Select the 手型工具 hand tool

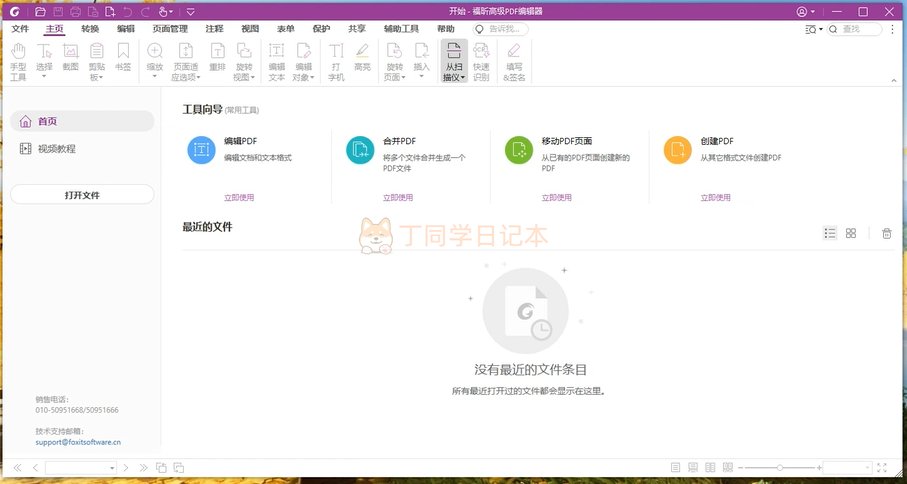[x=18, y=61]
